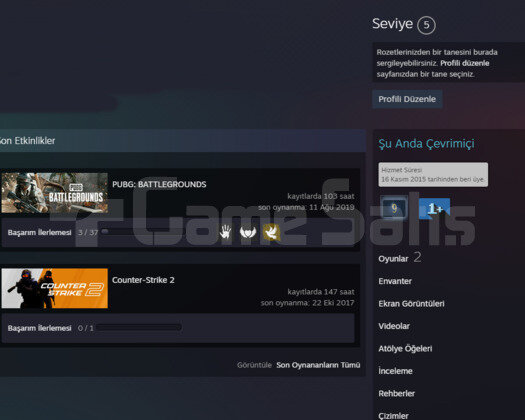The image size is (525, 420).
Task: Open the Rehberler section
Action: point(396,394)
